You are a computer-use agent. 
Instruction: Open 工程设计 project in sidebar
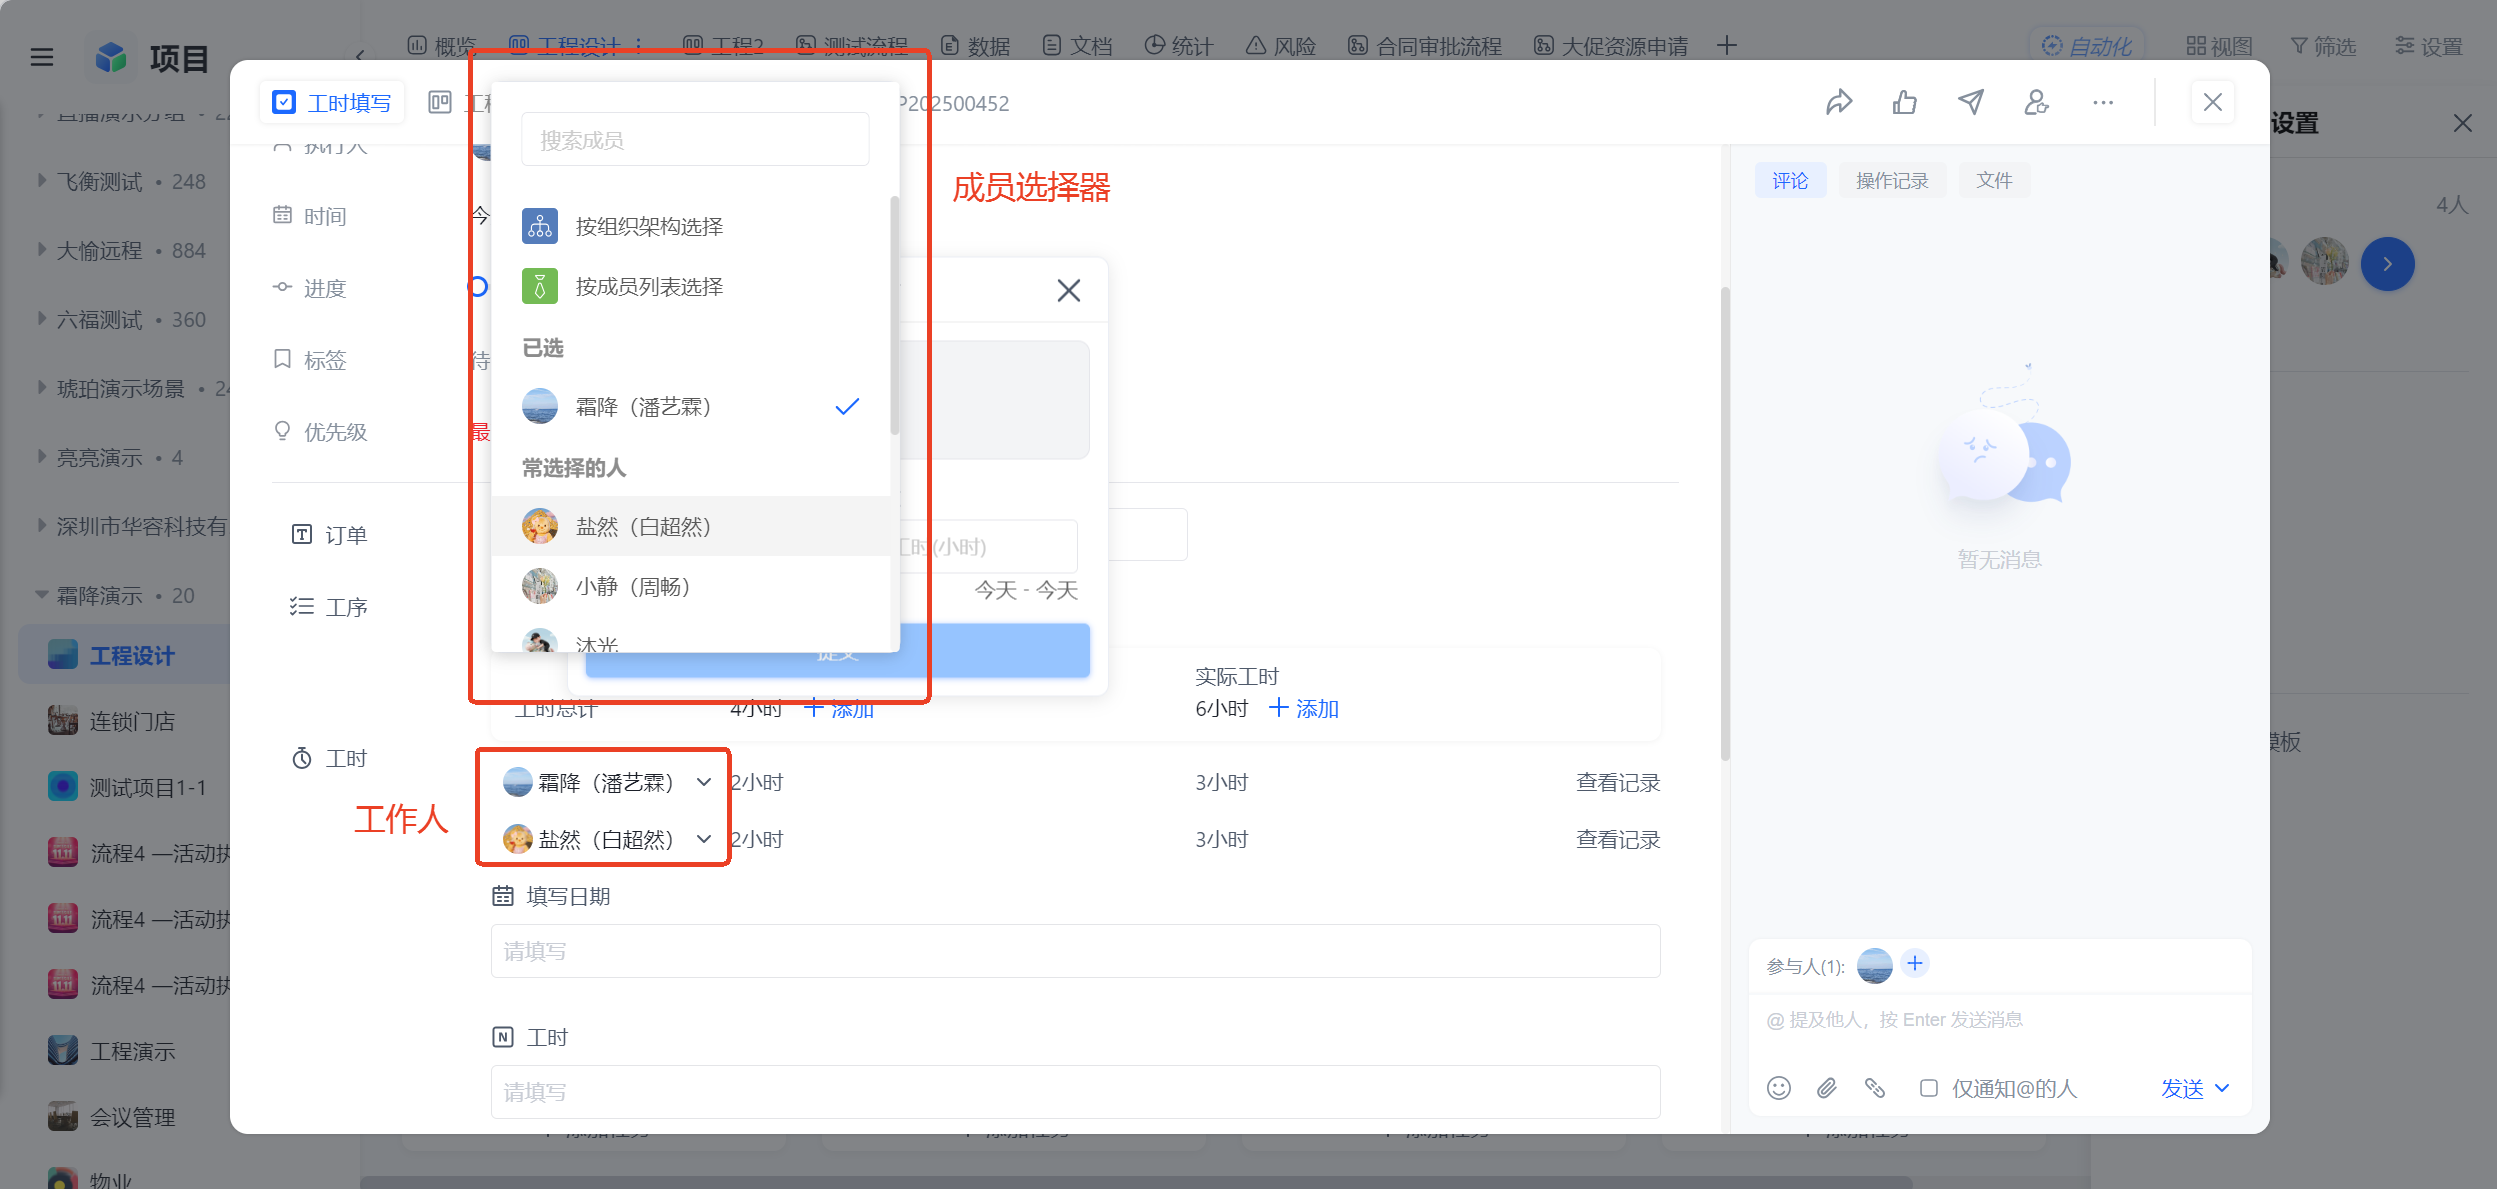click(x=124, y=655)
